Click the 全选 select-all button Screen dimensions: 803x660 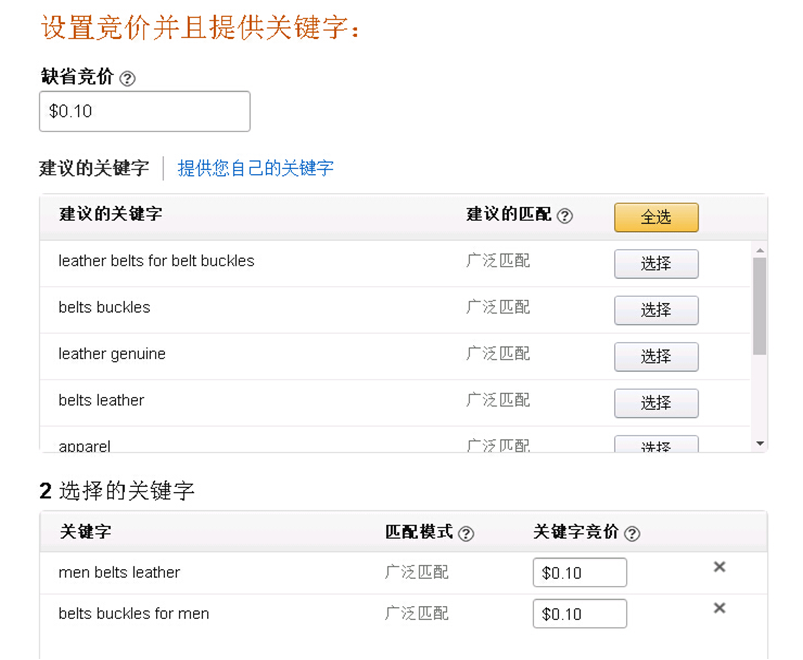[x=656, y=217]
